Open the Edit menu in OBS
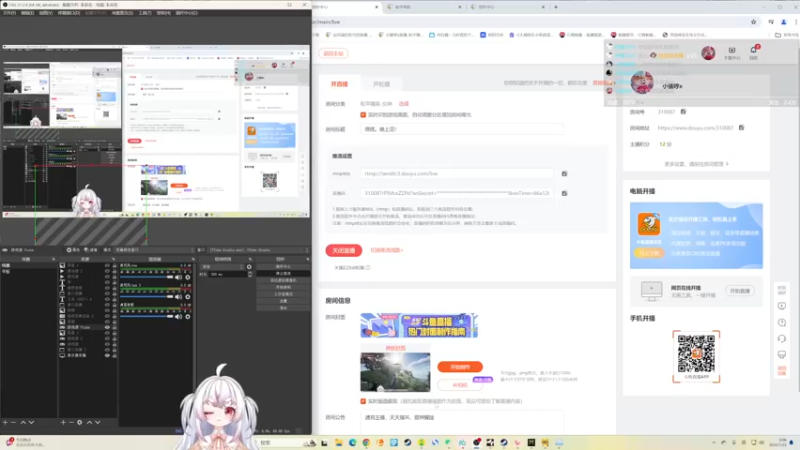This screenshot has height=450, width=800. click(28, 13)
